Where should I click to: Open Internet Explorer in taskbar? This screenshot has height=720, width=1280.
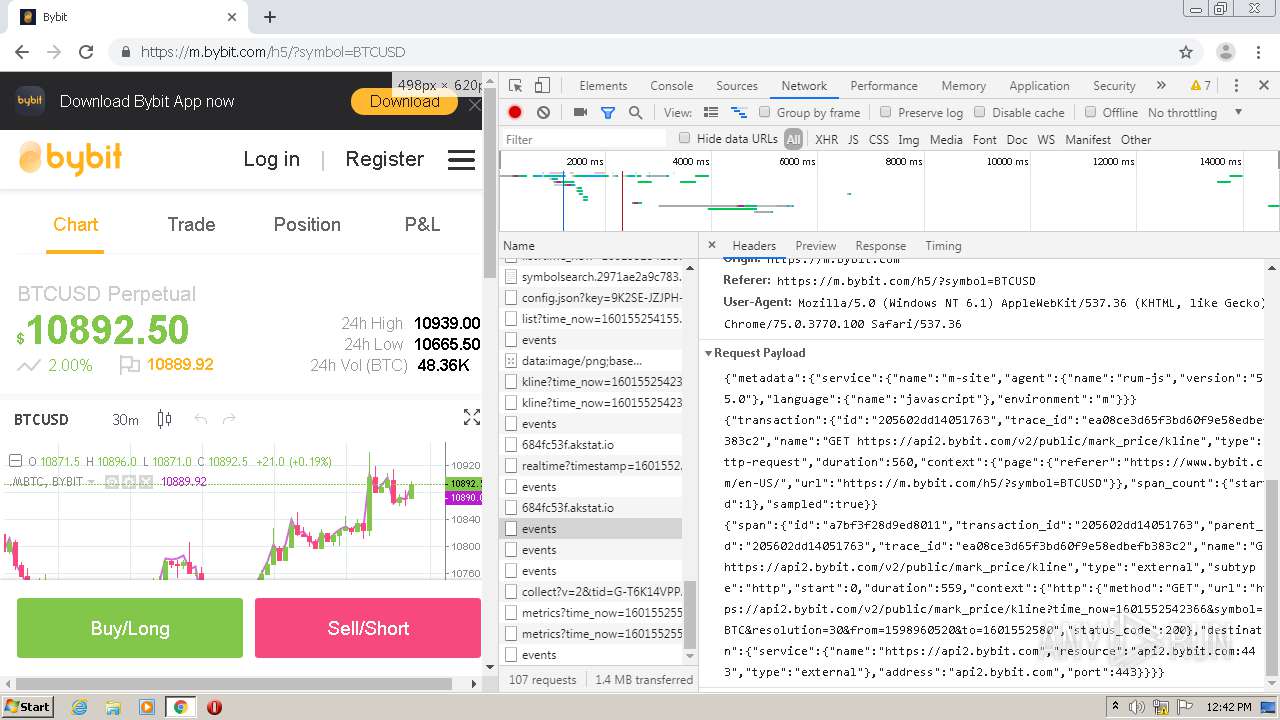coord(79,707)
